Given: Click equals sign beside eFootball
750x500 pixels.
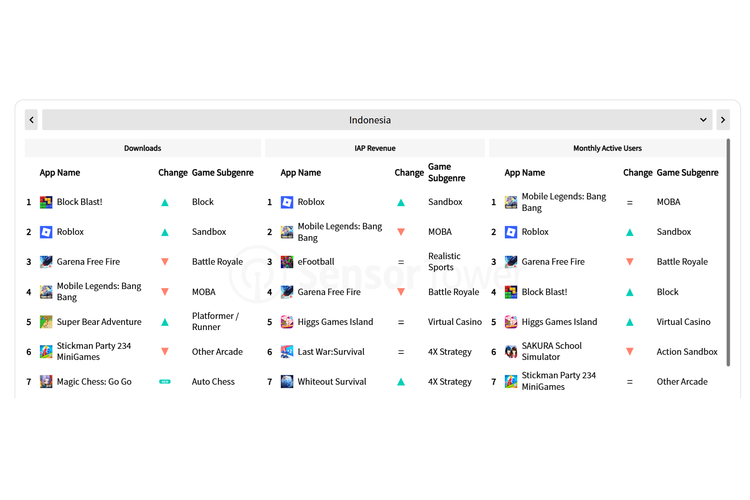Looking at the screenshot, I should coord(401,262).
